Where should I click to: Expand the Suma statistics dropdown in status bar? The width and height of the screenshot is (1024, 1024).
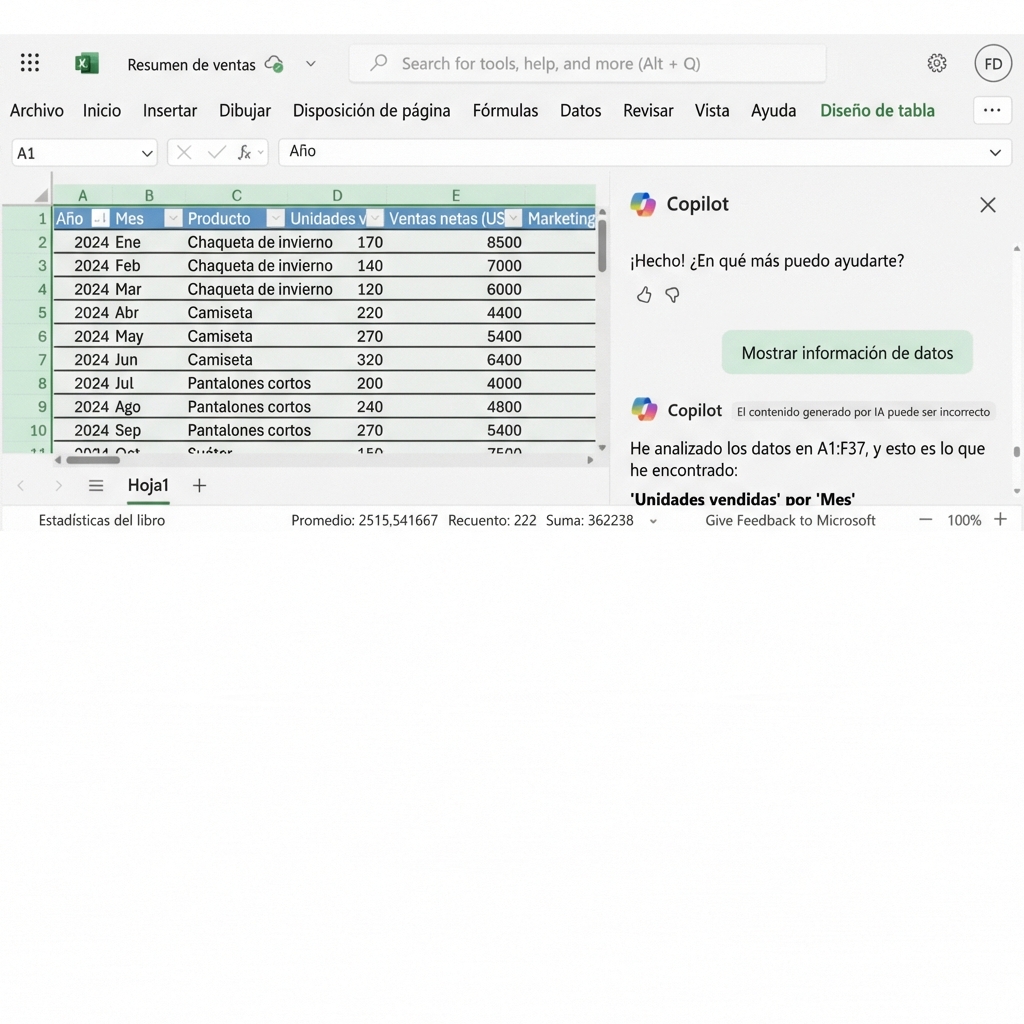click(653, 520)
